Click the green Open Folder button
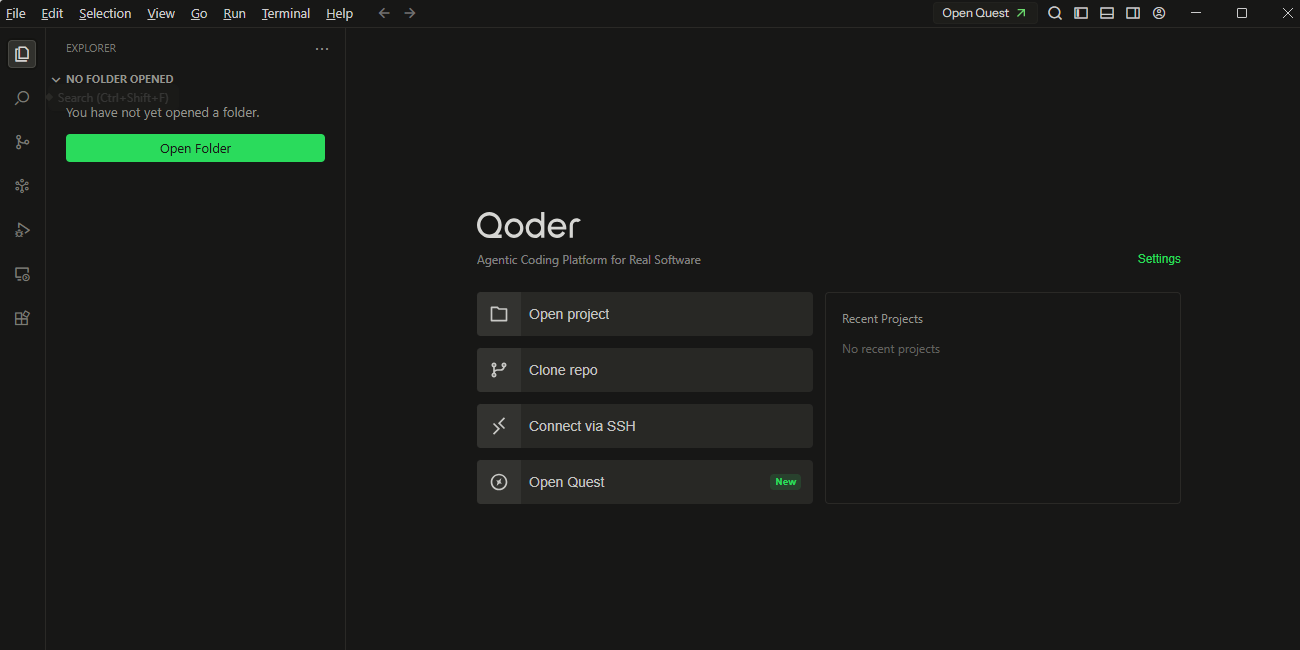This screenshot has height=650, width=1300. tap(195, 148)
